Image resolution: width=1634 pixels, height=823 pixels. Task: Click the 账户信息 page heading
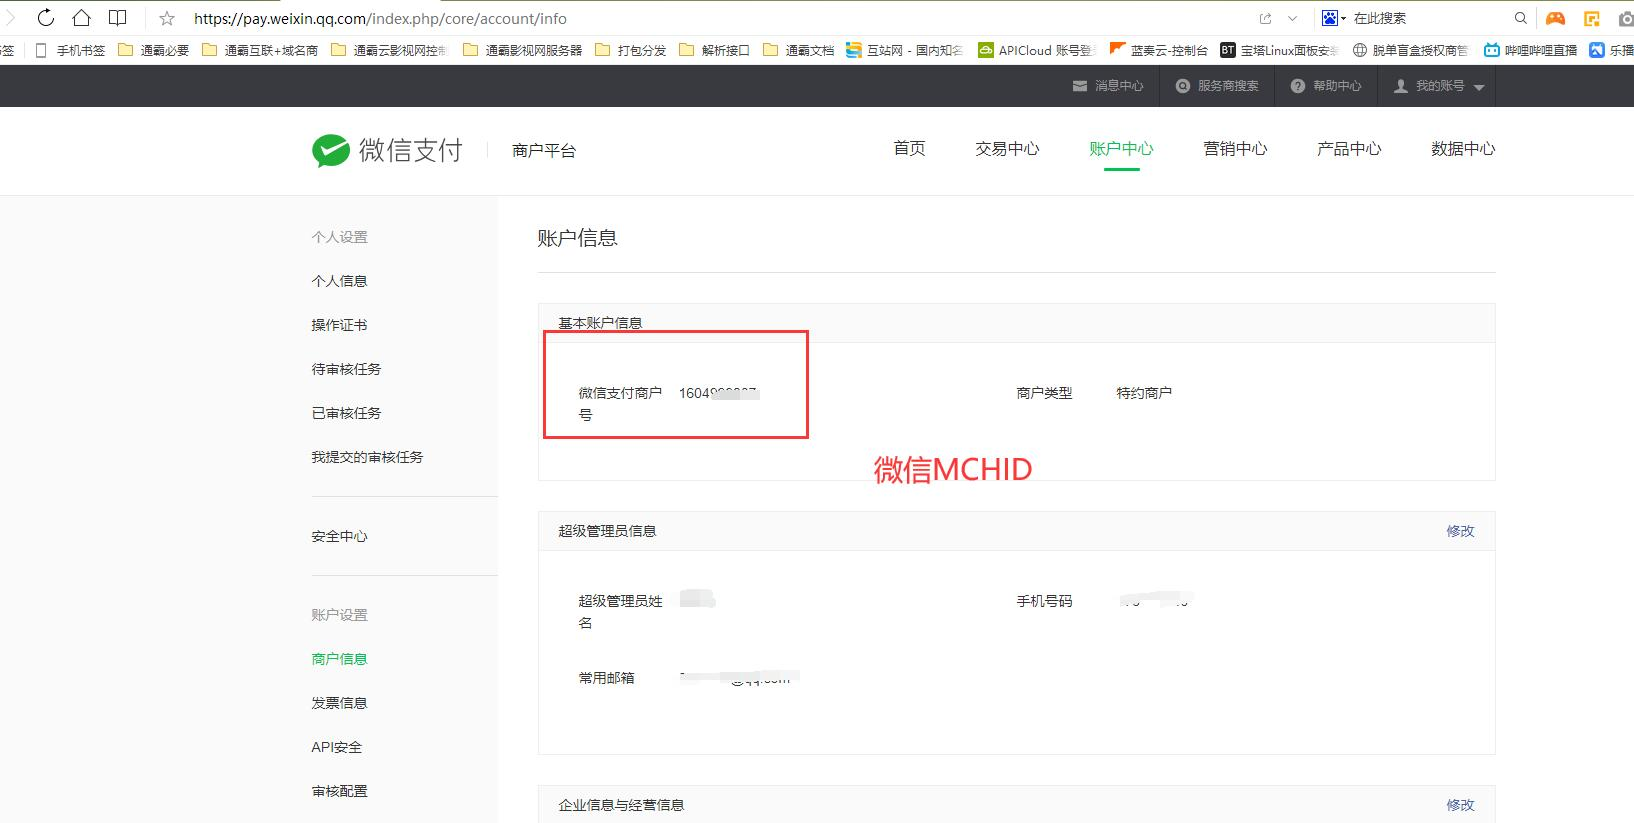577,238
